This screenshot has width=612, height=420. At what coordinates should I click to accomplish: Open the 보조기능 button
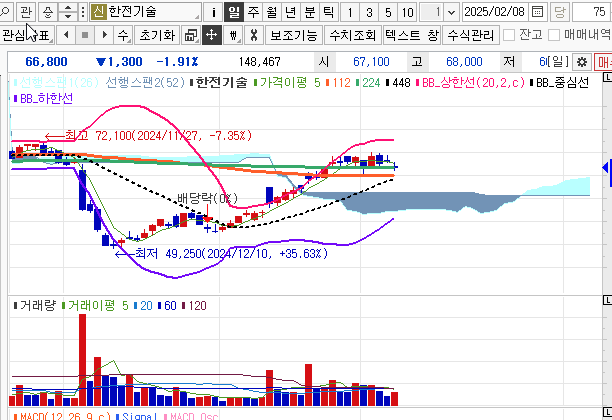pos(294,35)
